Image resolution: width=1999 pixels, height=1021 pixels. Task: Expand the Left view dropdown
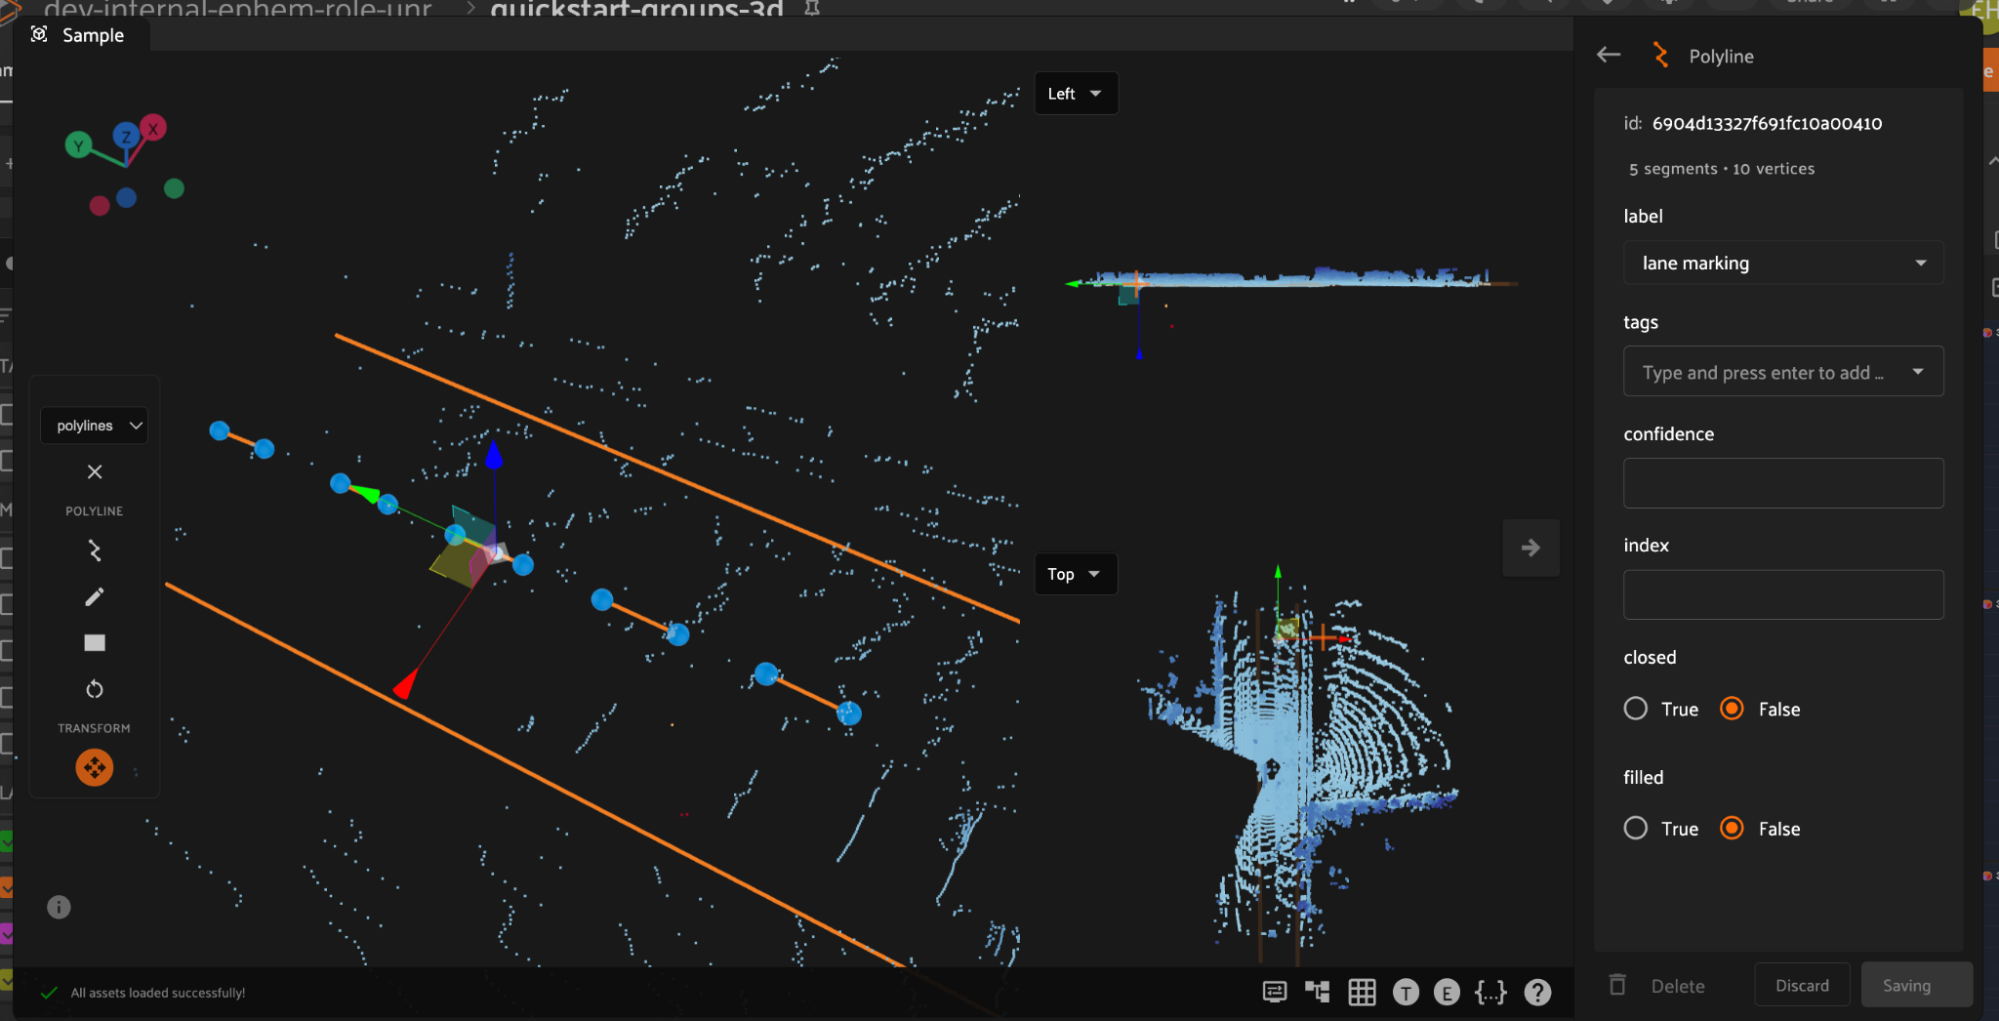point(1075,94)
